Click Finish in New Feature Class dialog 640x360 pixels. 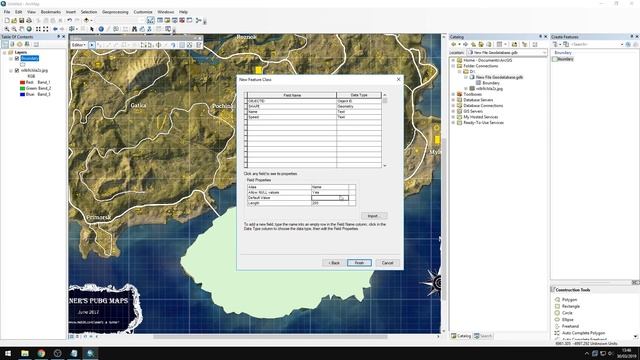tap(359, 262)
